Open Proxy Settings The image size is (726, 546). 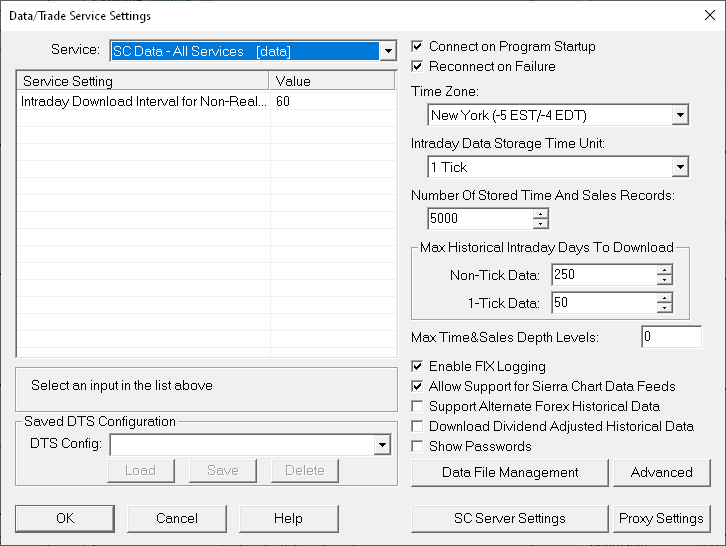[x=662, y=518]
